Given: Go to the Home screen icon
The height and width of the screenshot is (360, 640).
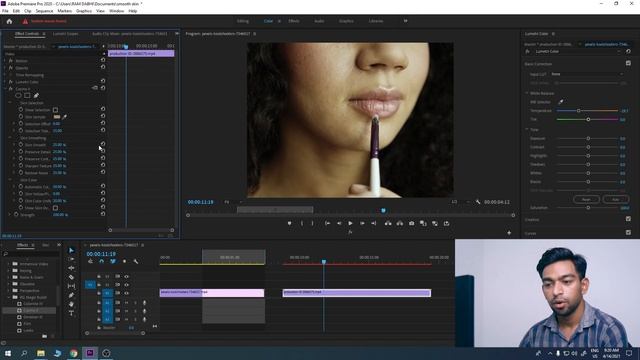Looking at the screenshot, I should click(x=9, y=21).
